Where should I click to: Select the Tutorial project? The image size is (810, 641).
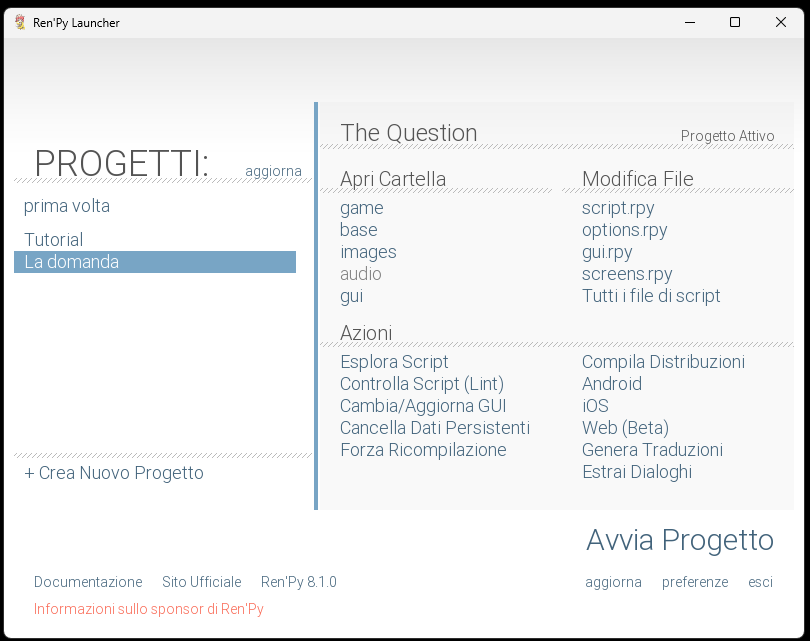[x=53, y=240]
